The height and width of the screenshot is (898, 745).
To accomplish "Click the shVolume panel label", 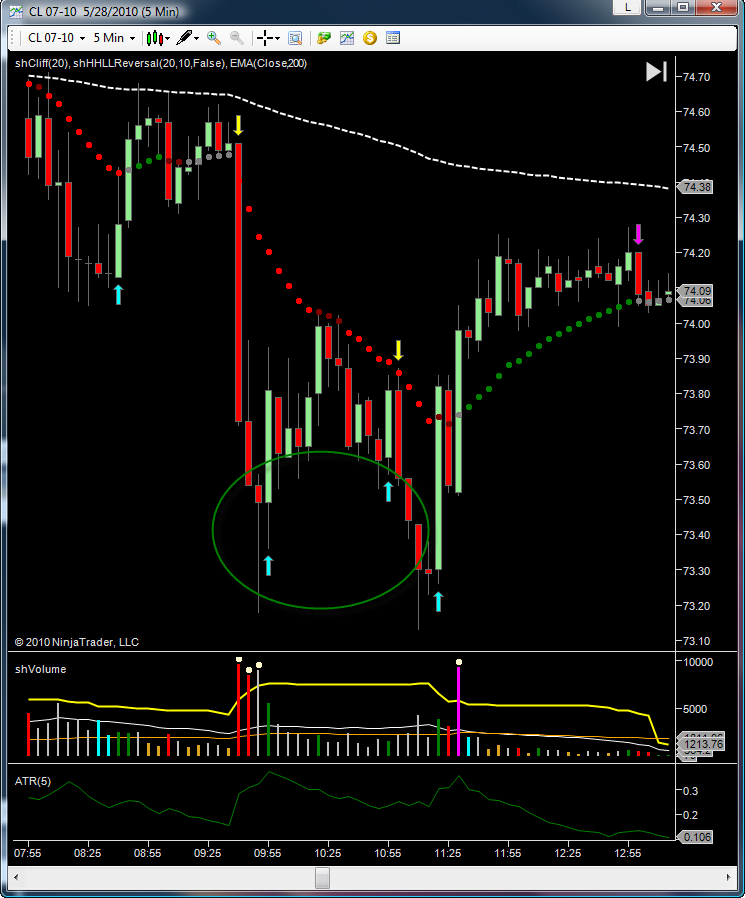I will tap(41, 669).
